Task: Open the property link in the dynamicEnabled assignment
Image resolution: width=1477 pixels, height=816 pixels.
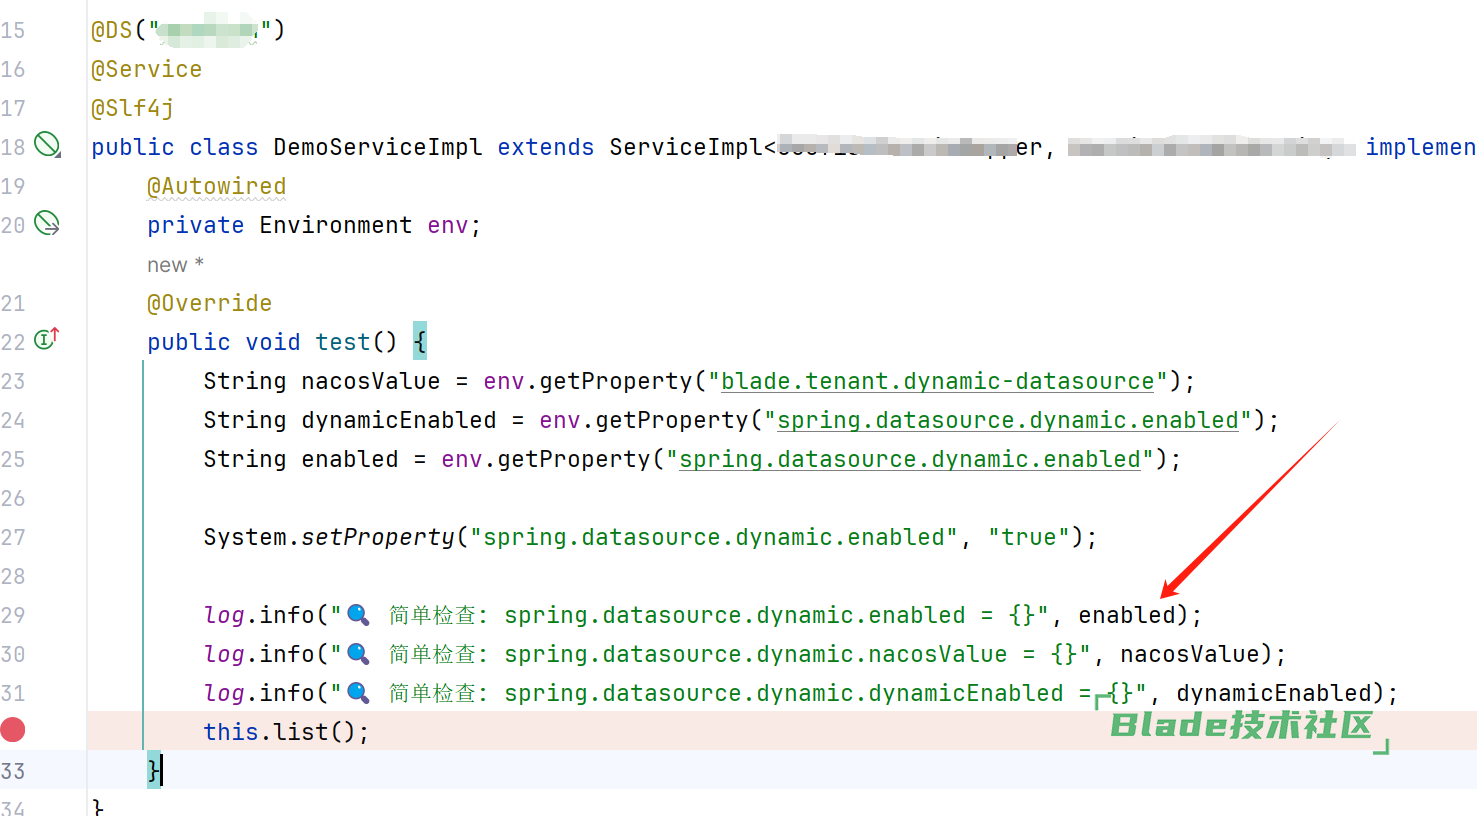Action: pos(1008,420)
